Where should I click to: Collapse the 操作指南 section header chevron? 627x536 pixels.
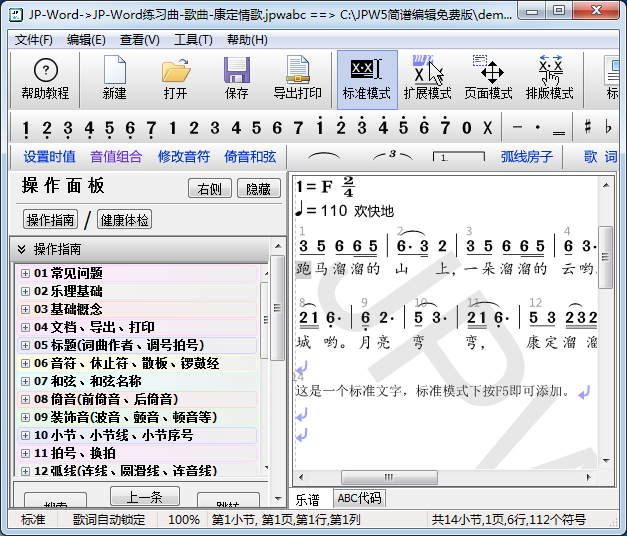[22, 249]
